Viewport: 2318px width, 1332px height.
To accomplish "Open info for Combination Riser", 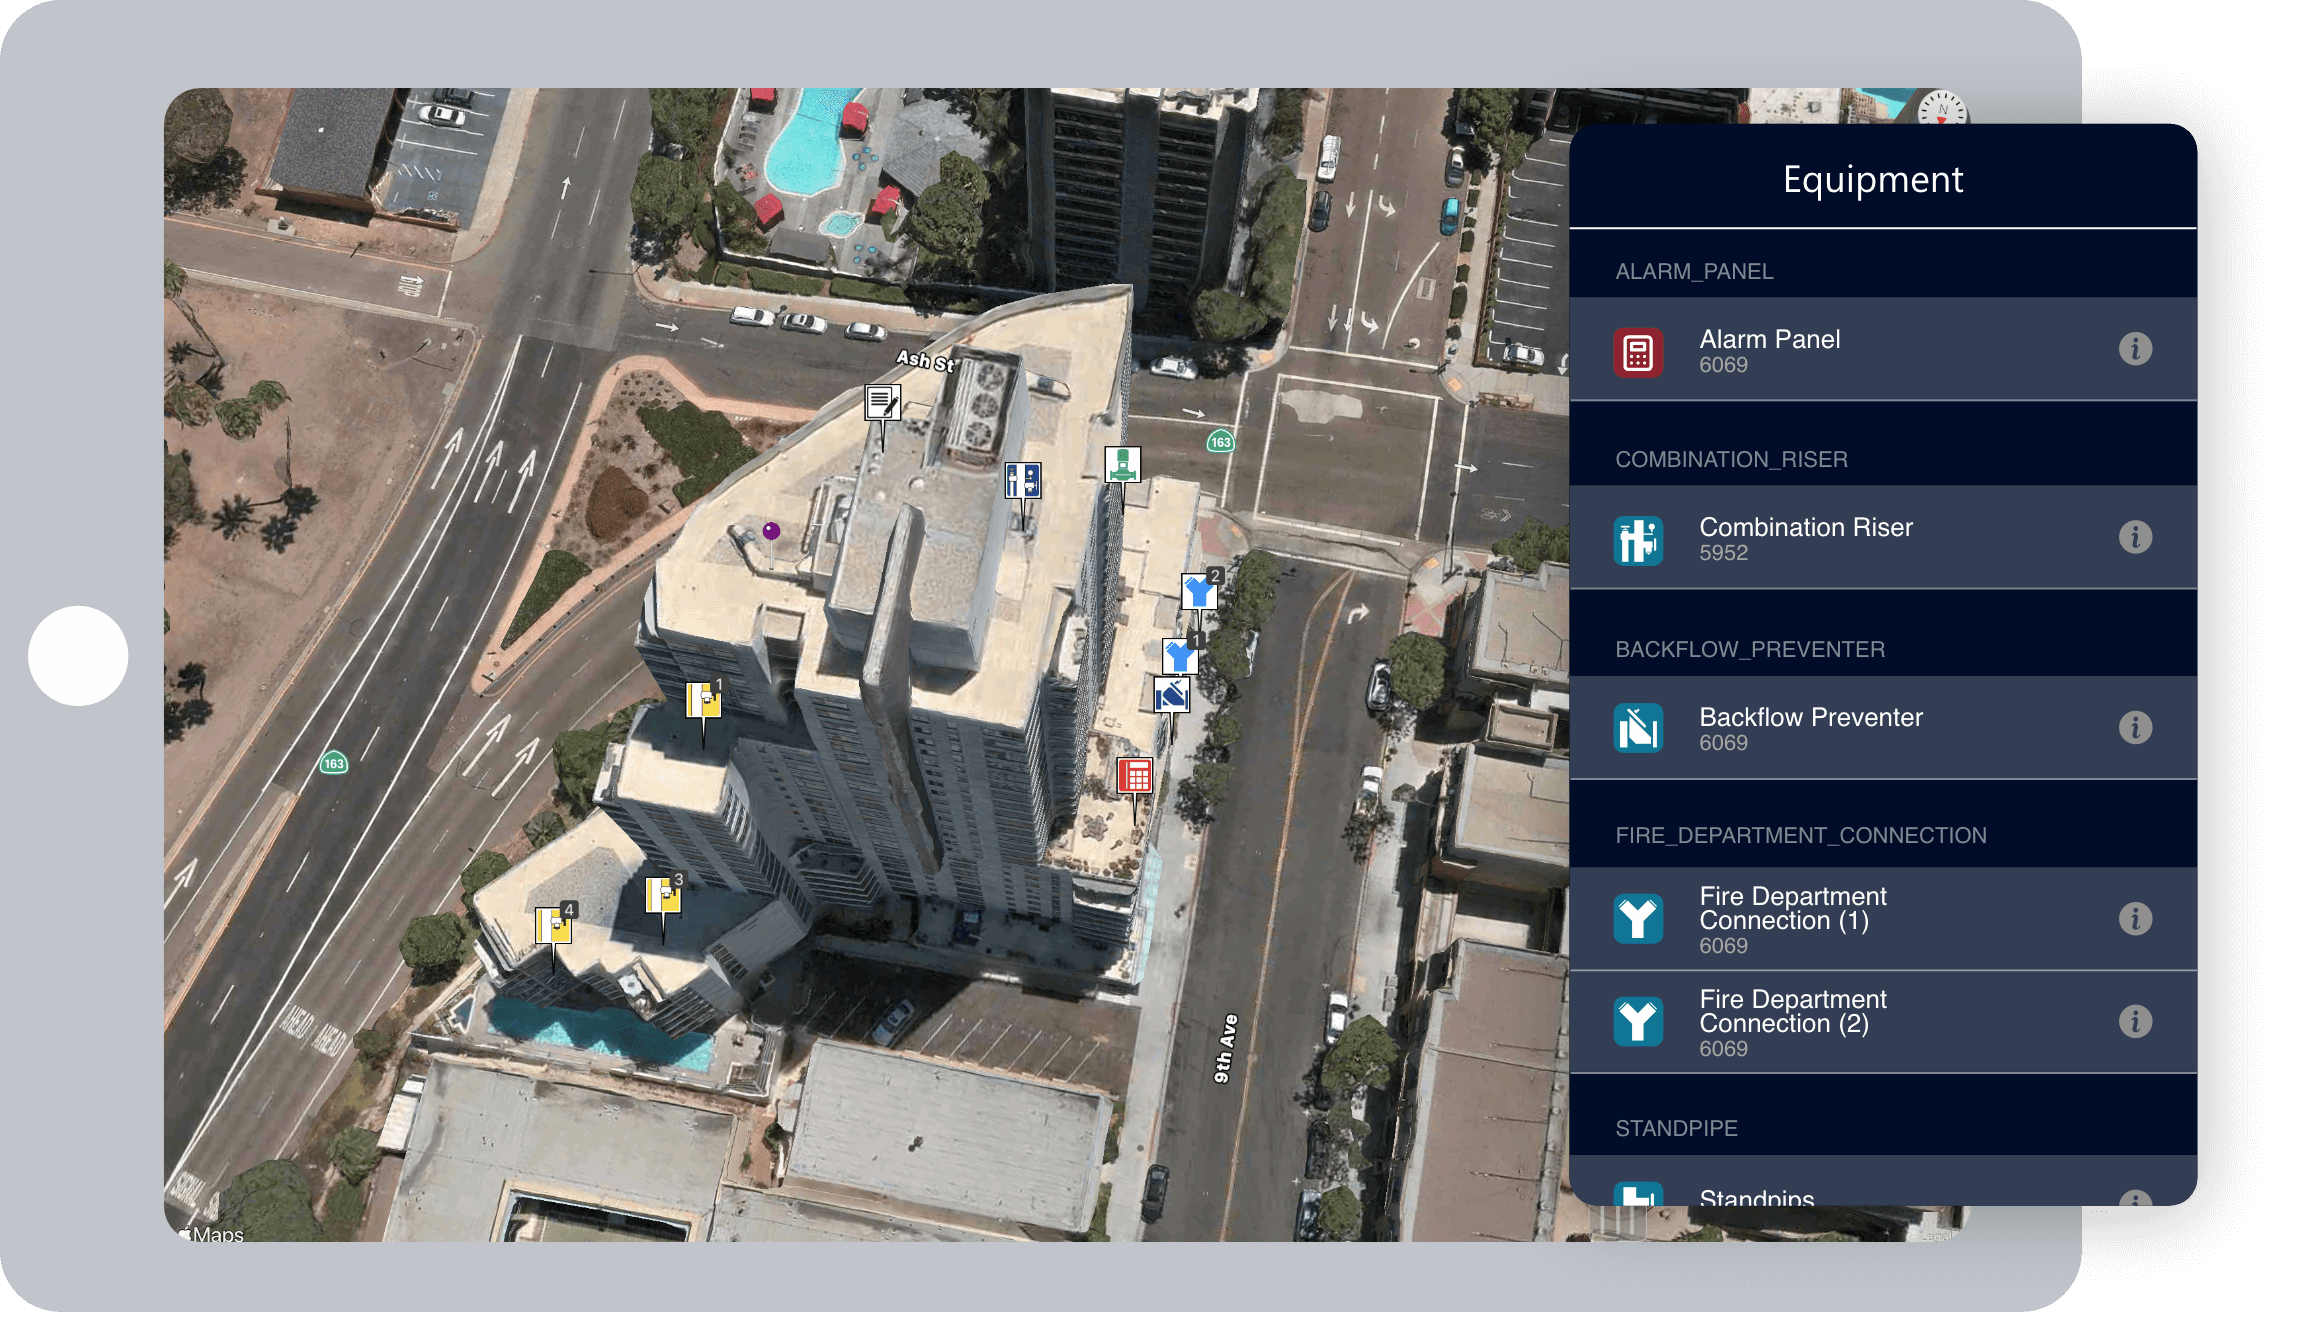I will [2134, 537].
